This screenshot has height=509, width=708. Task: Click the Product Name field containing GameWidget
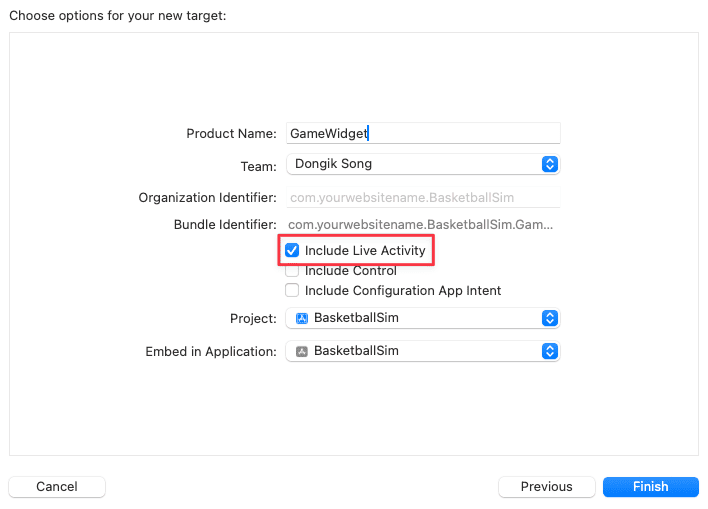[x=423, y=133]
